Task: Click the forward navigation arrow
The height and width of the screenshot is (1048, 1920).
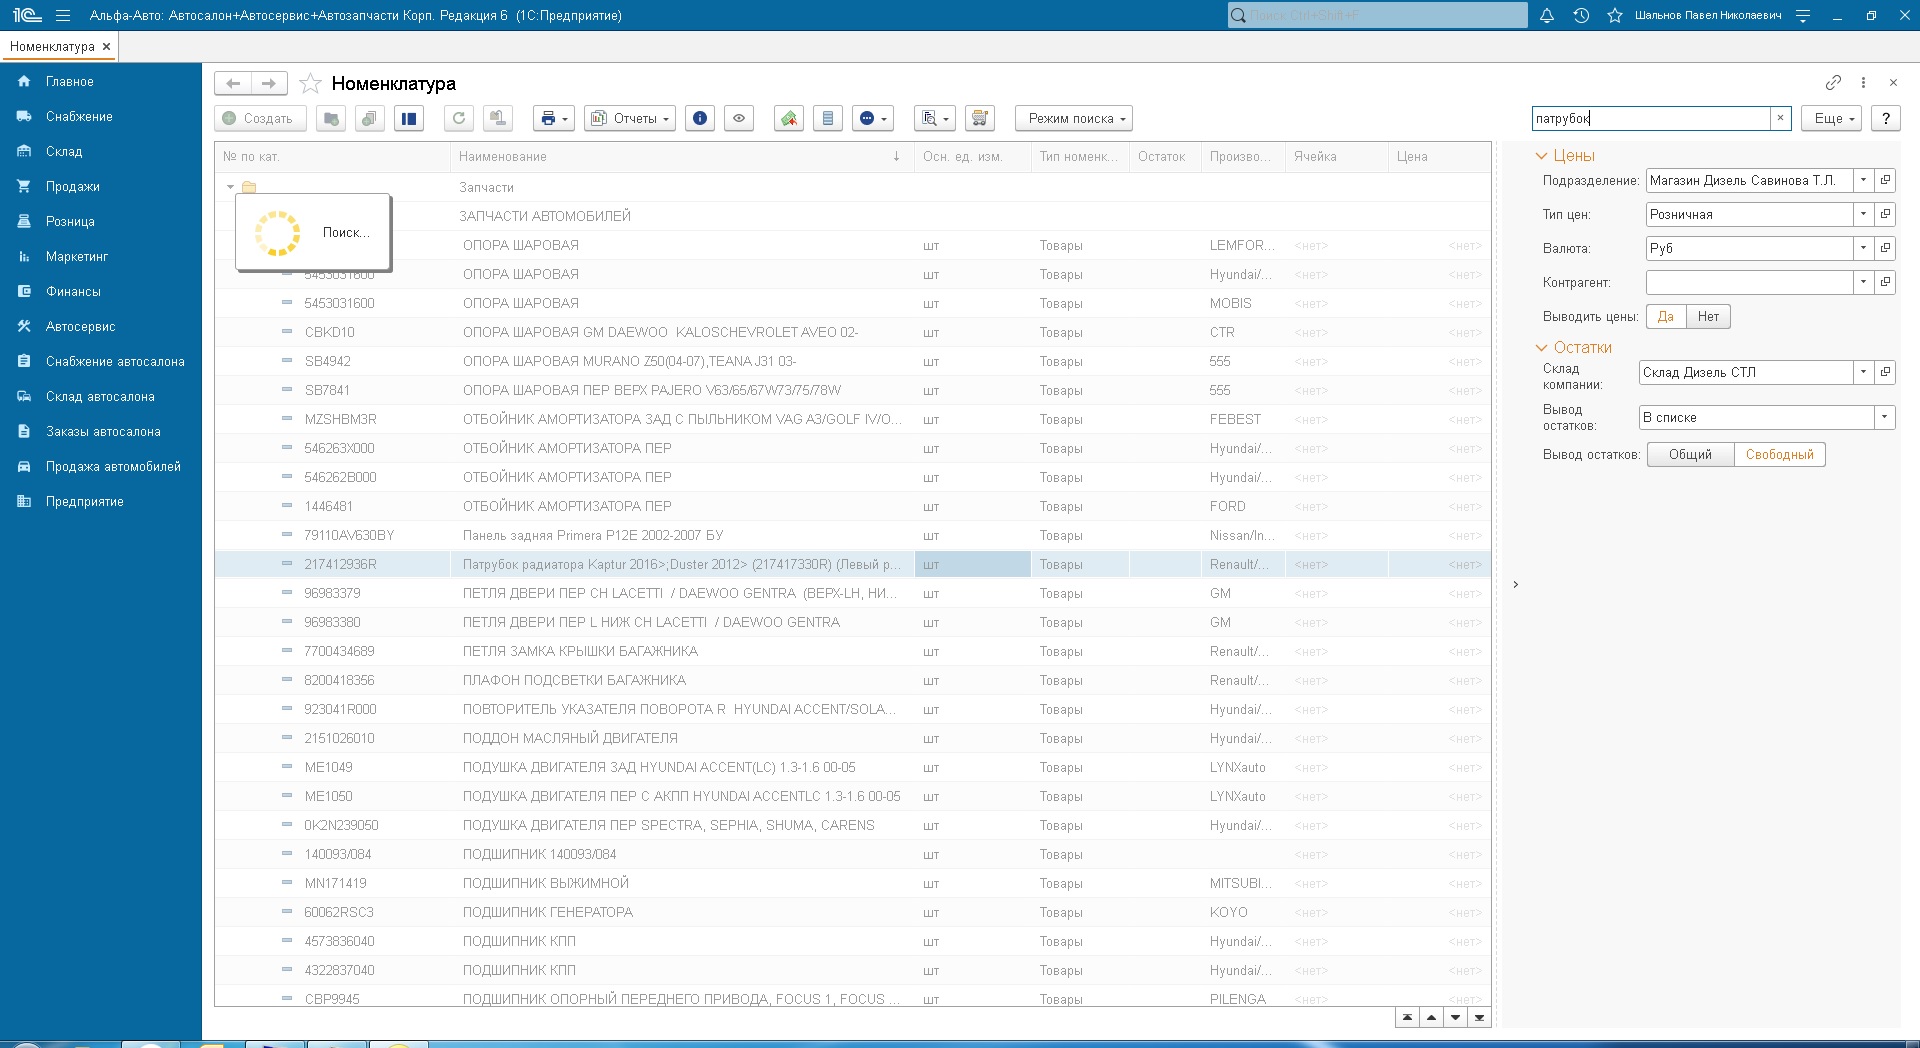Action: click(269, 83)
